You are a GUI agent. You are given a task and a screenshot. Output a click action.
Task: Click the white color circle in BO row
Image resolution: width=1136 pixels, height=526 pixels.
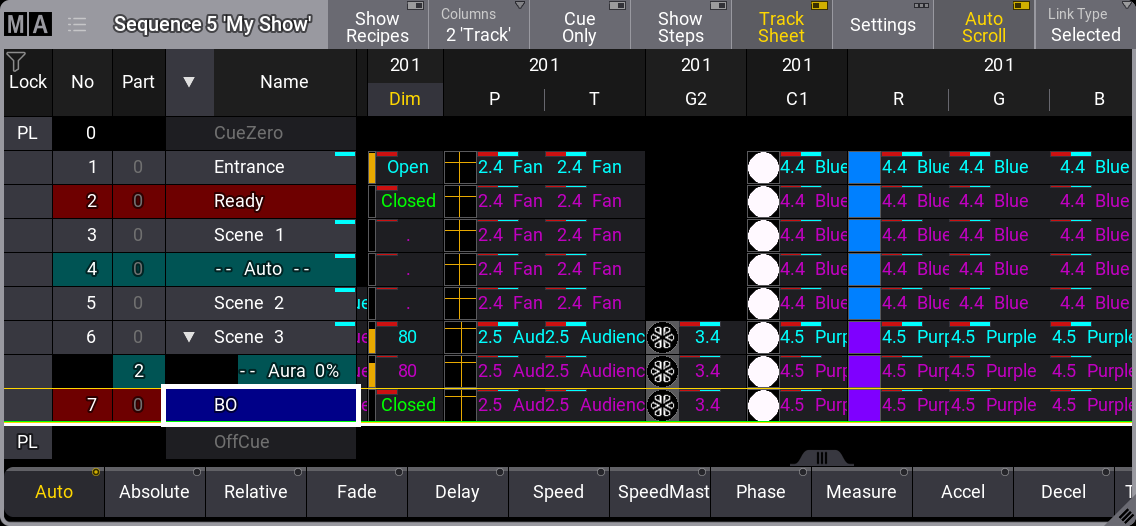coord(763,405)
